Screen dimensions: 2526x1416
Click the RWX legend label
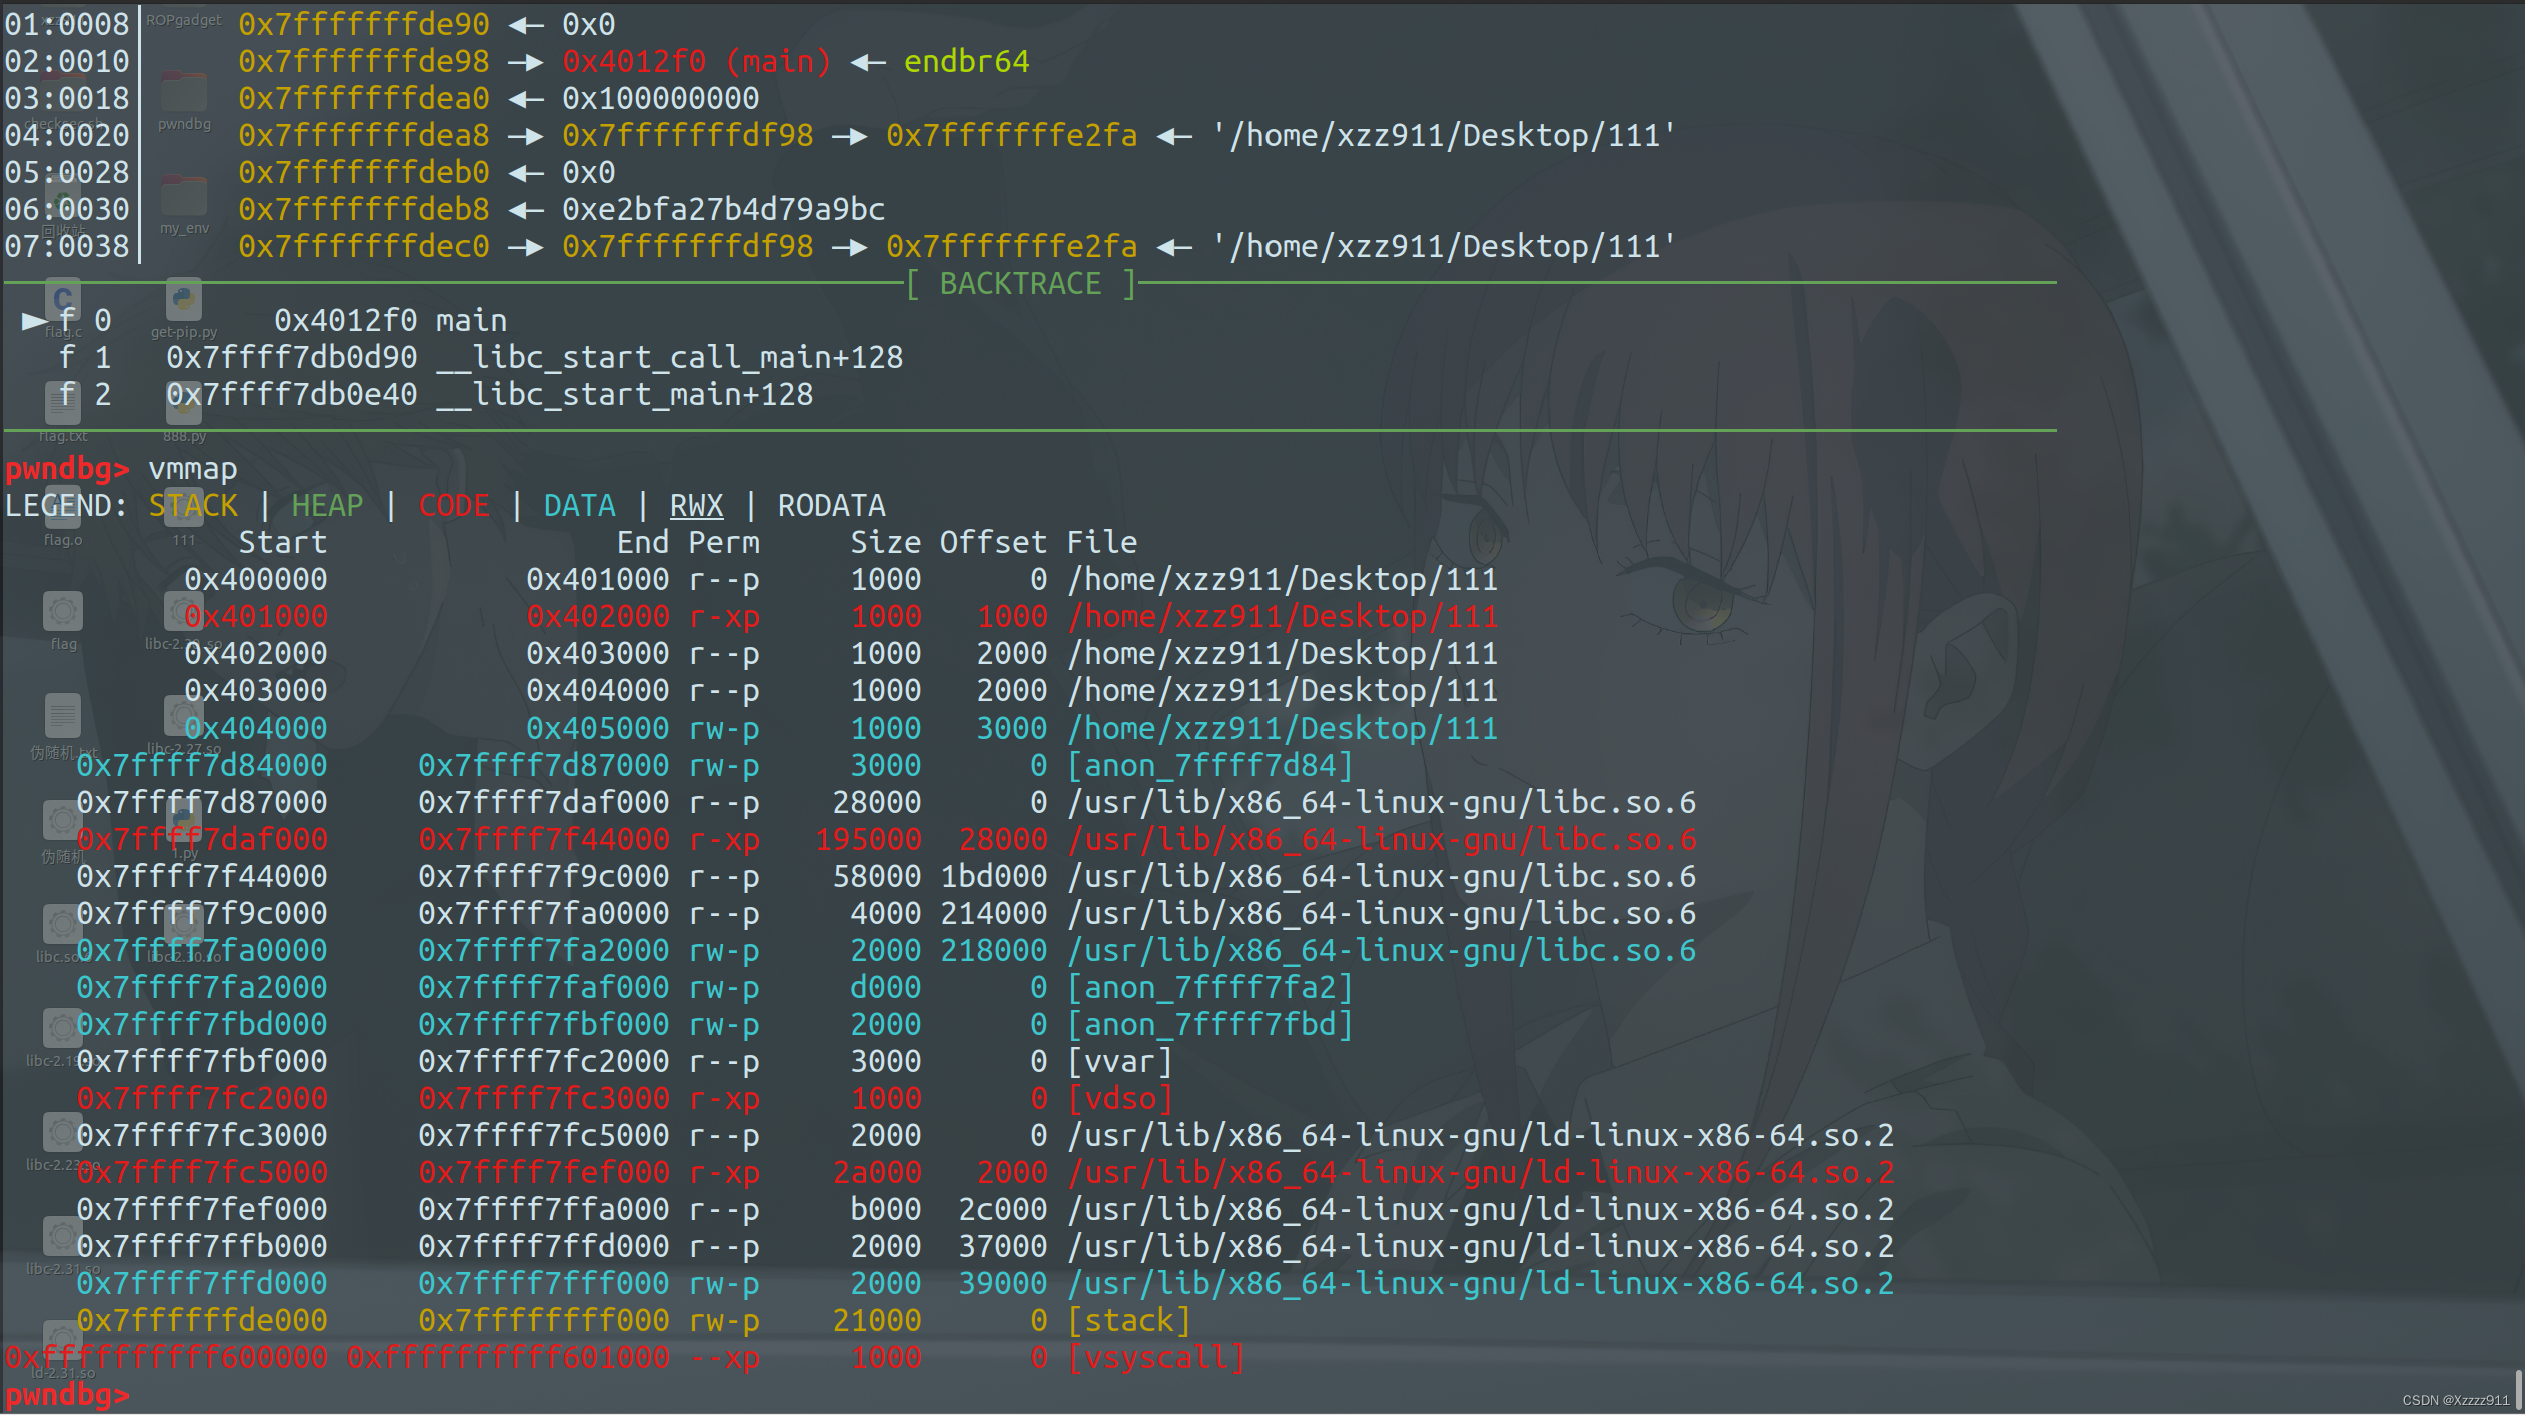tap(696, 506)
